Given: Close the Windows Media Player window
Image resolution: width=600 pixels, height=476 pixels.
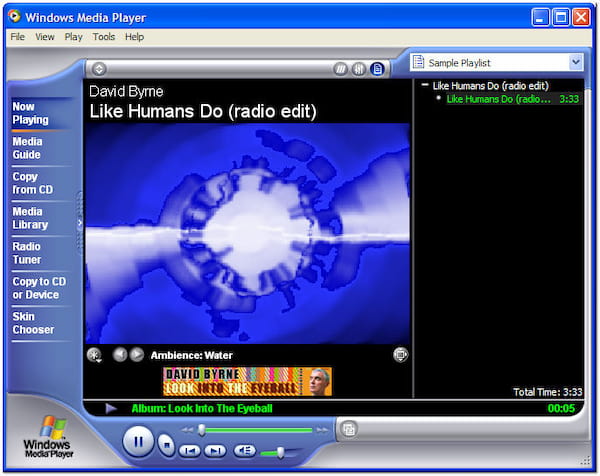Looking at the screenshot, I should 581,18.
